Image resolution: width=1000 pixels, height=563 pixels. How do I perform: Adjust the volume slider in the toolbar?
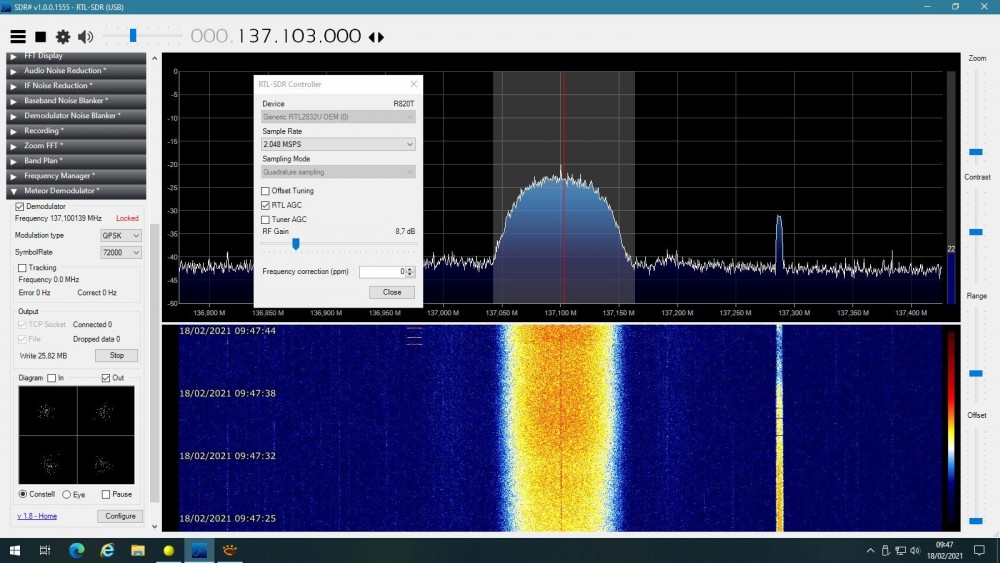pos(133,35)
